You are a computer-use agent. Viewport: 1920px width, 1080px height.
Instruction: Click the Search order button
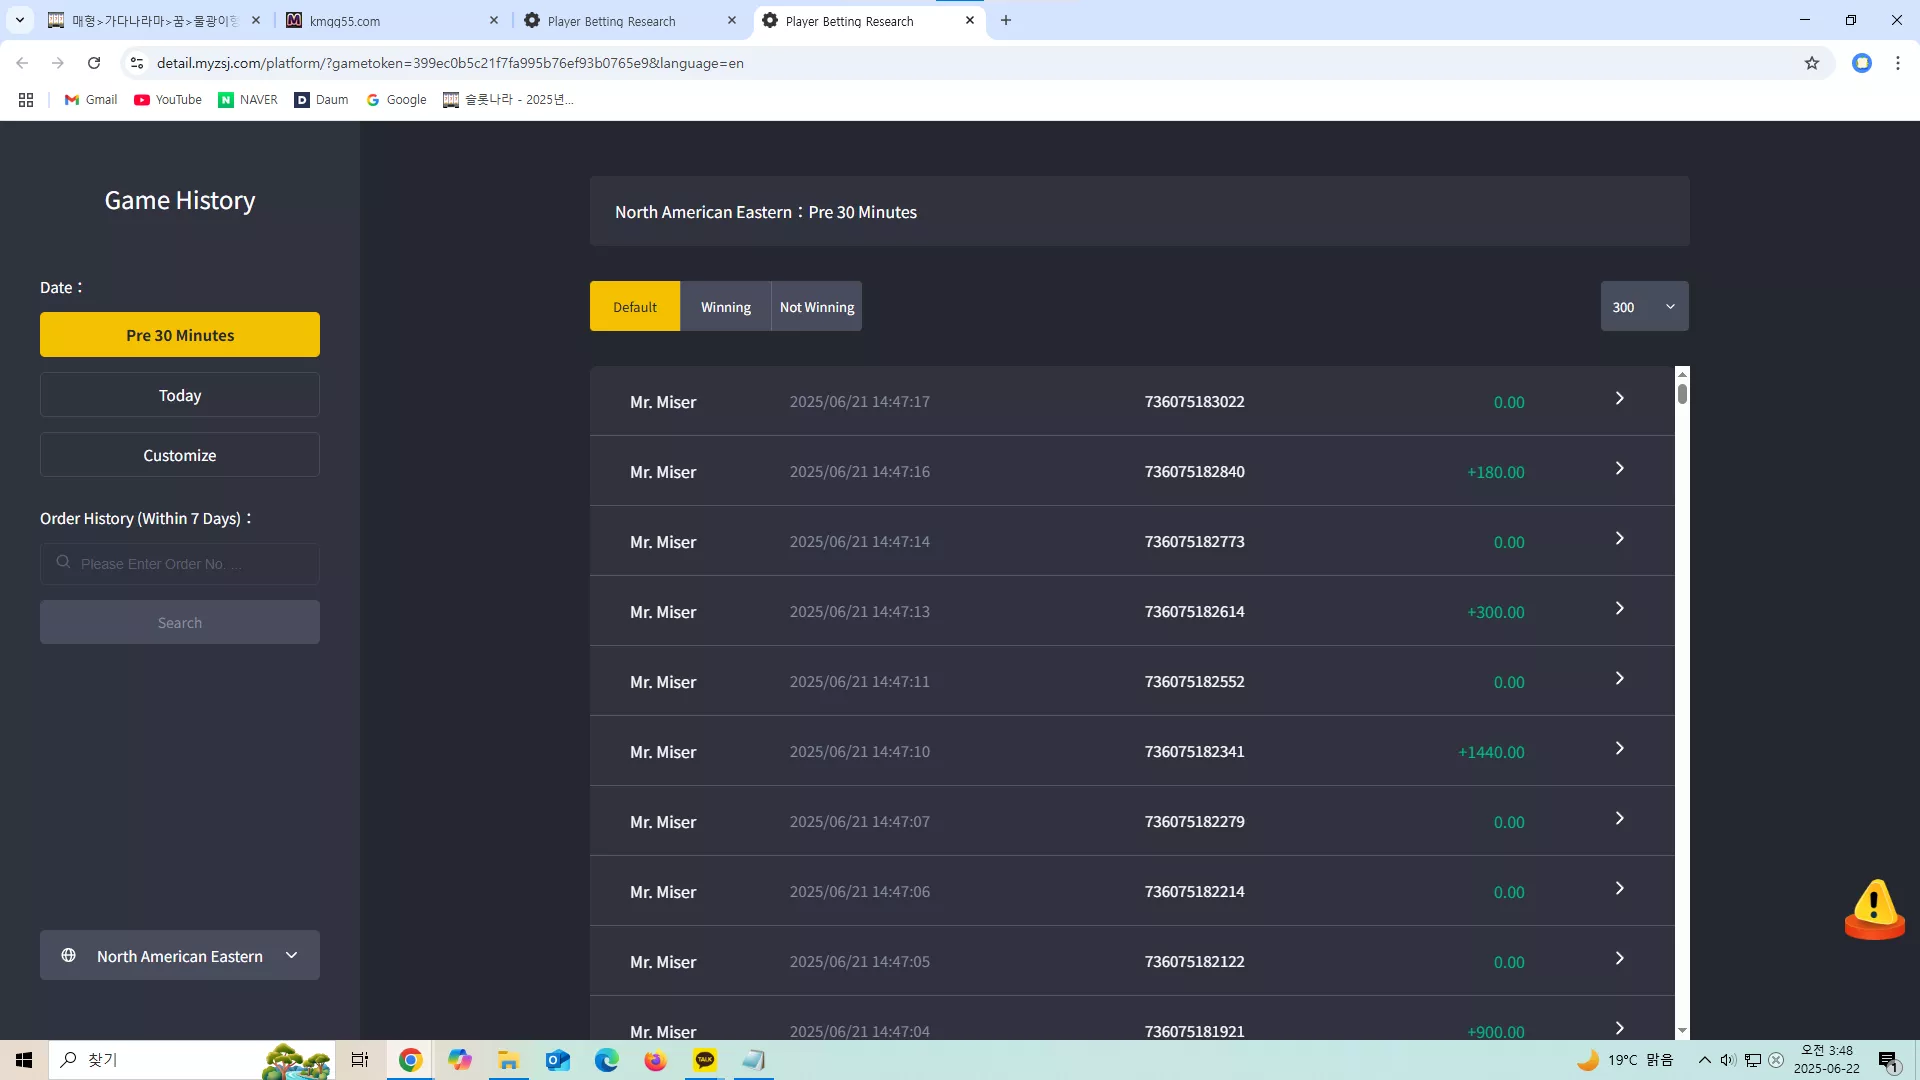[180, 622]
